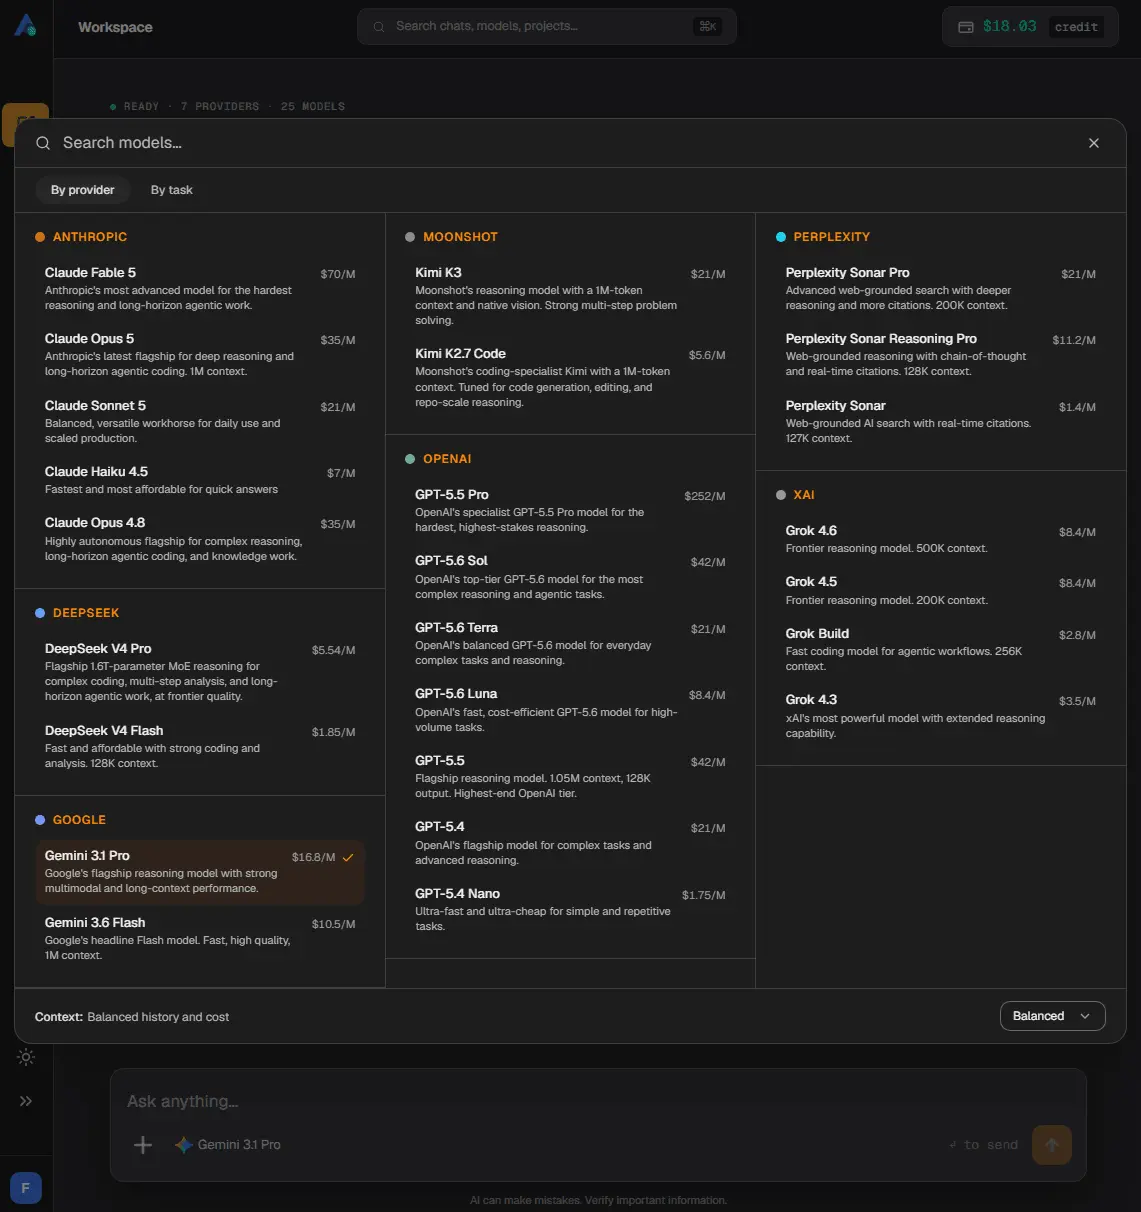The height and width of the screenshot is (1212, 1141).
Task: Open the Balanced context dropdown
Action: (1052, 1016)
